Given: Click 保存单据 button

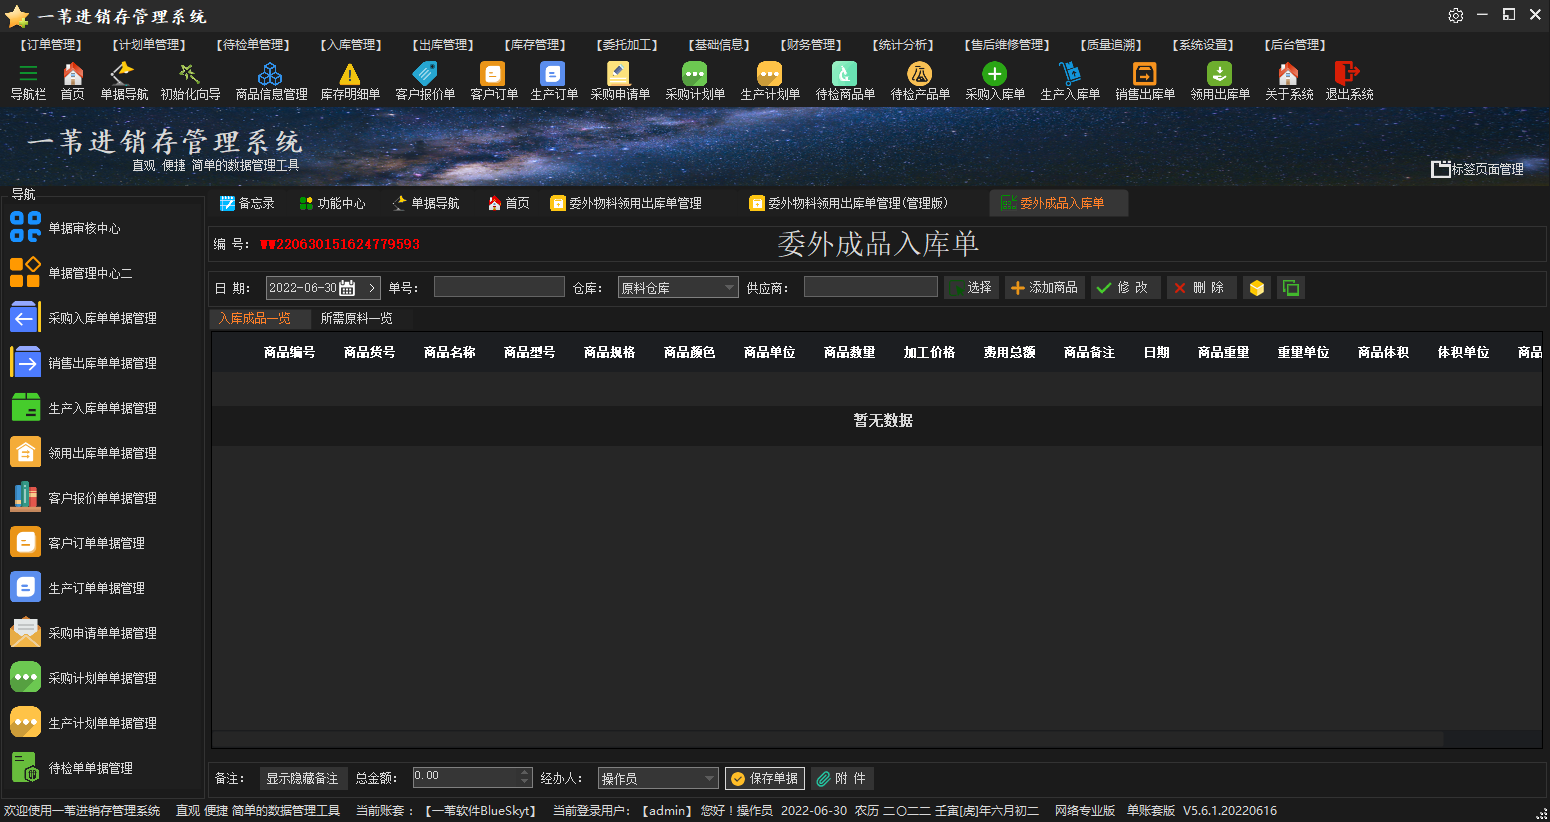Looking at the screenshot, I should (x=765, y=778).
